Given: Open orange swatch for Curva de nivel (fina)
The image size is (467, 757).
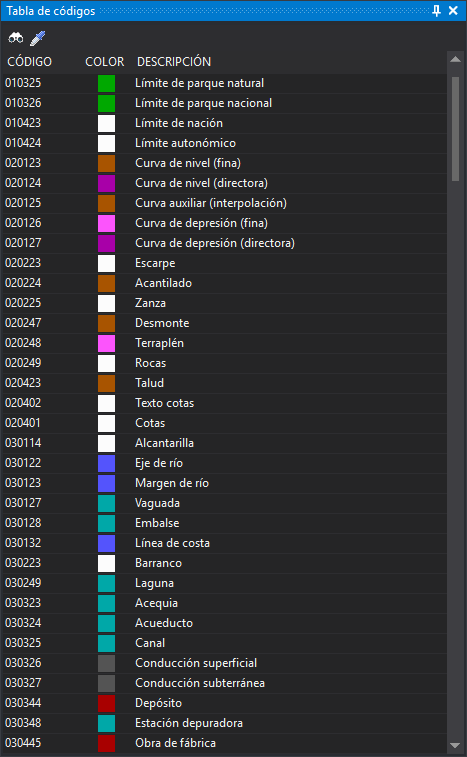Looking at the screenshot, I should pyautogui.click(x=106, y=163).
